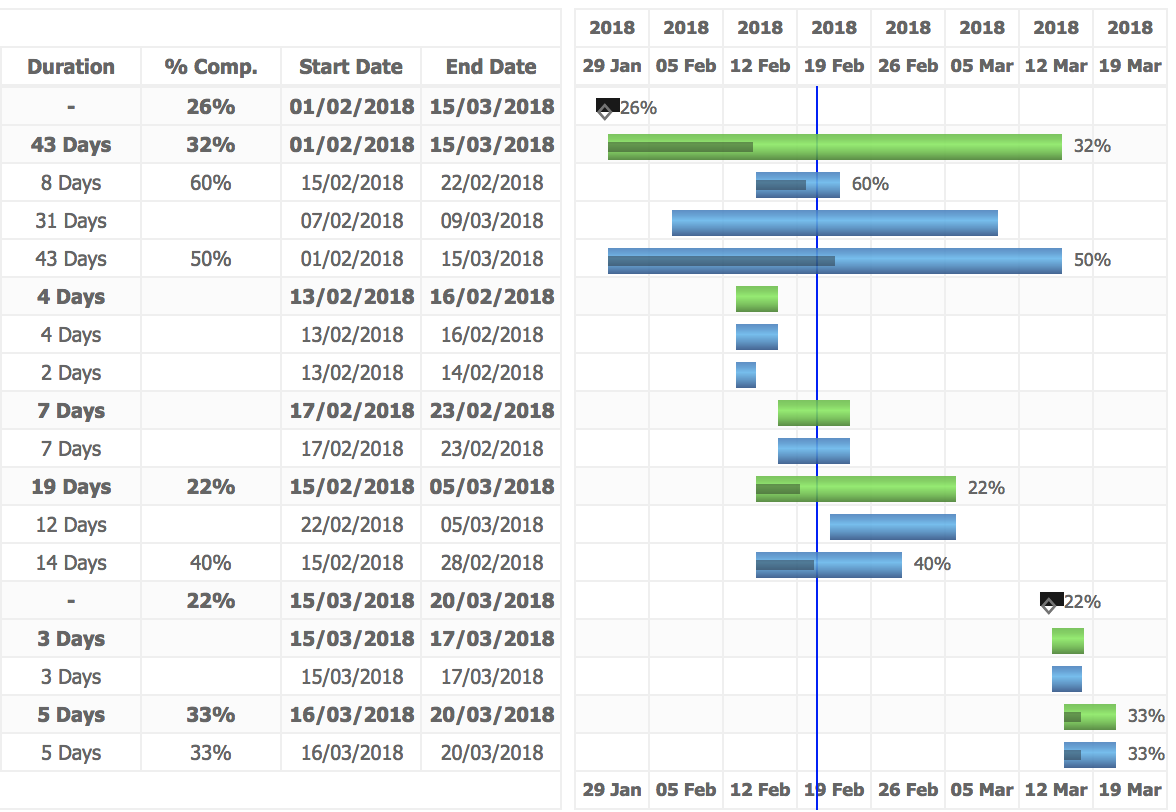Sort by the Duration column header
The image size is (1176, 812).
70,67
